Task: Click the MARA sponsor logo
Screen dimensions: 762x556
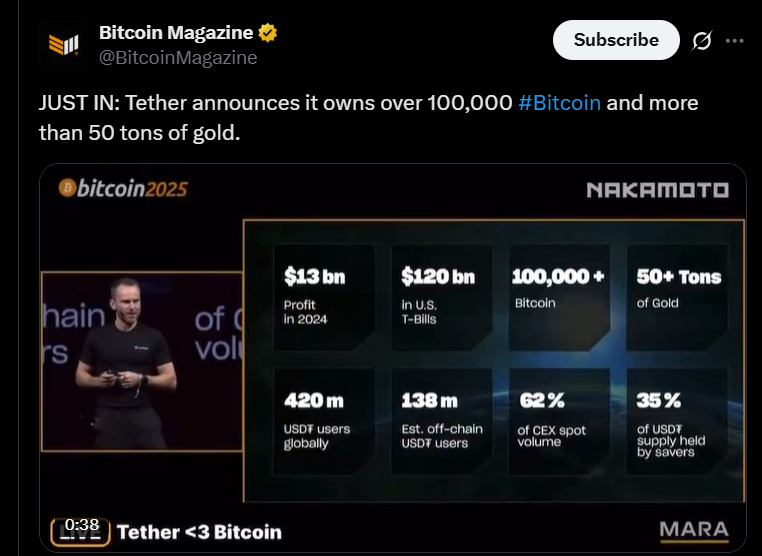Action: [x=694, y=531]
